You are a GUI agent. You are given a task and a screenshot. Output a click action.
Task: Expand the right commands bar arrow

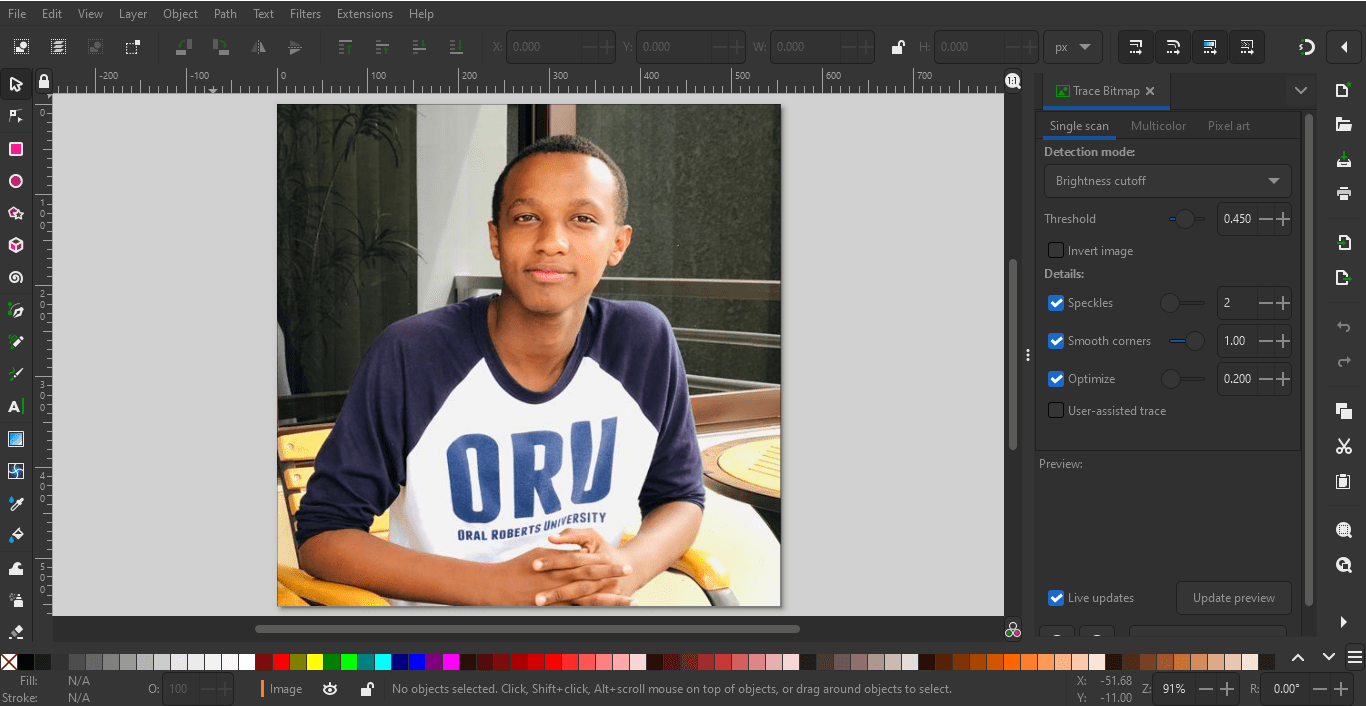pos(1344,622)
